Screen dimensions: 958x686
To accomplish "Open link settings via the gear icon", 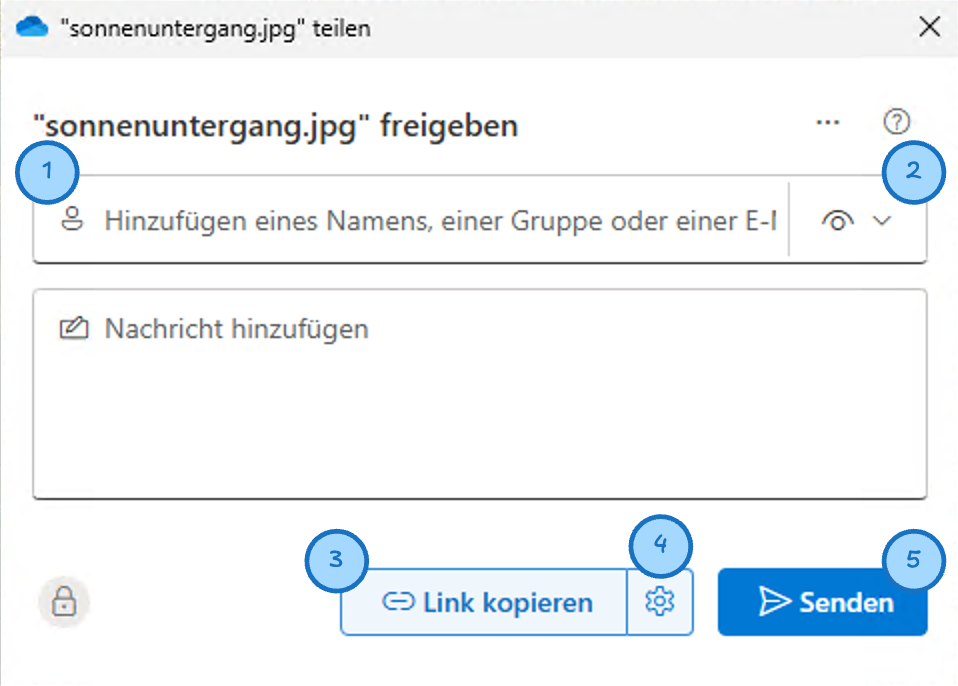I will 660,602.
